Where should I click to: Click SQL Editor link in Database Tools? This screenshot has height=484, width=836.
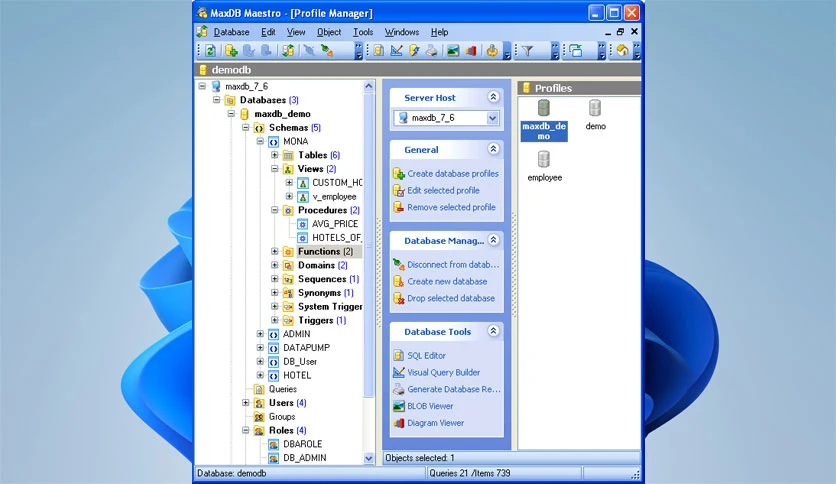pos(426,356)
